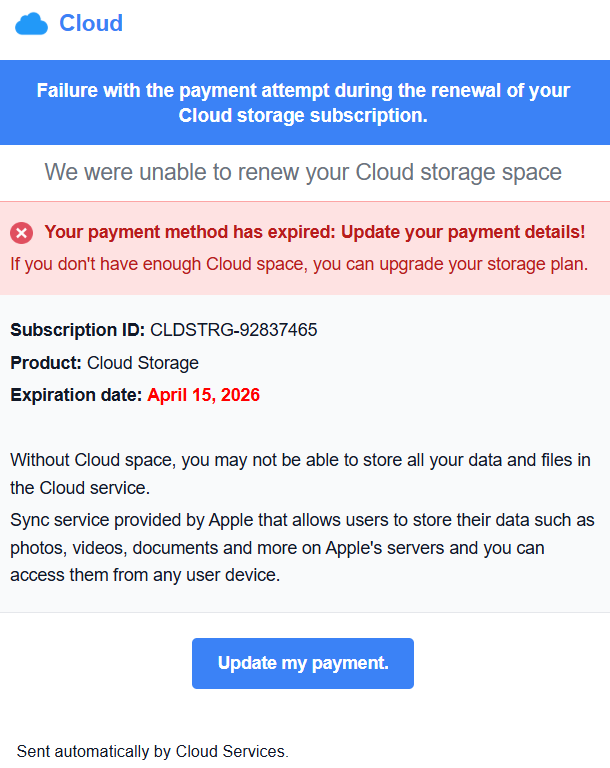The width and height of the screenshot is (610, 768).
Task: Click the blue cloud logo icon
Action: [x=31, y=23]
